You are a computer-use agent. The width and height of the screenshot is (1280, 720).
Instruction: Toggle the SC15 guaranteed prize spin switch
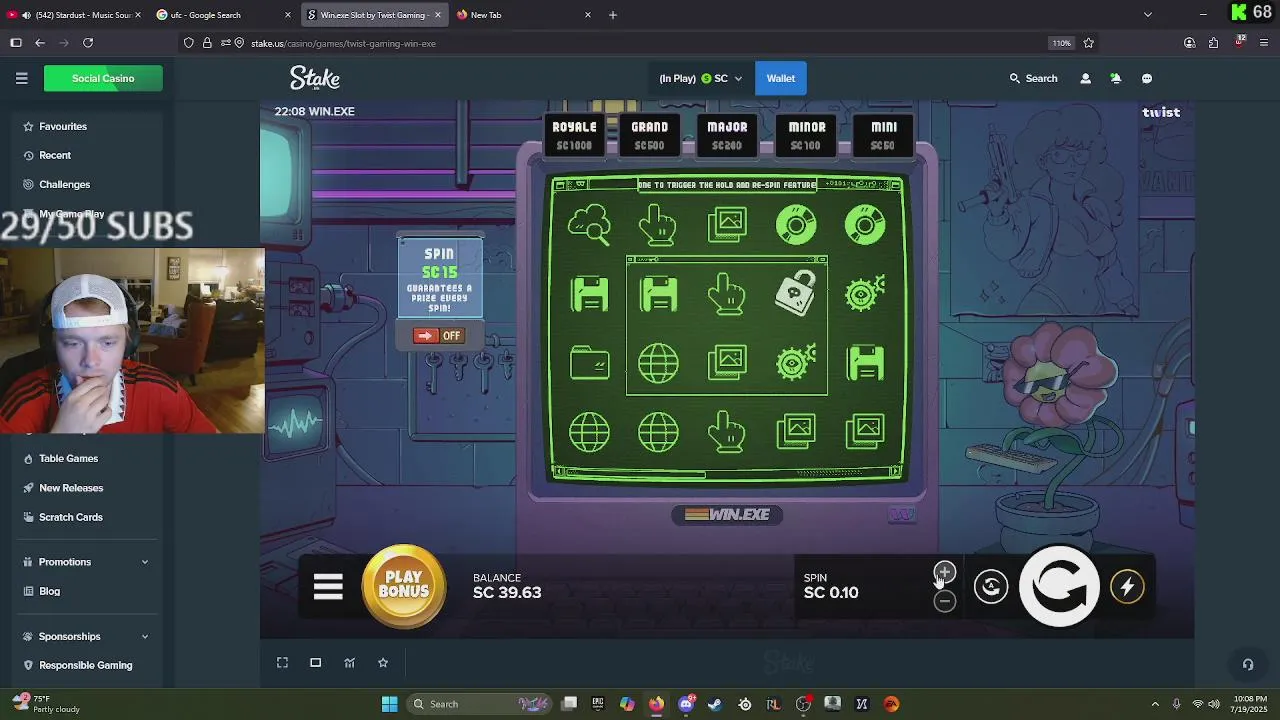438,336
